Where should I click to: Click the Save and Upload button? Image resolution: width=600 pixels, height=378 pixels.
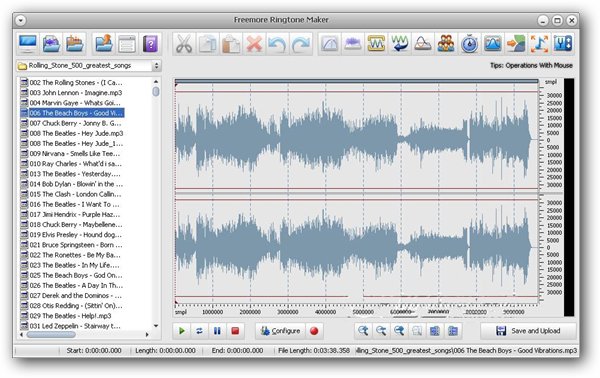click(528, 331)
